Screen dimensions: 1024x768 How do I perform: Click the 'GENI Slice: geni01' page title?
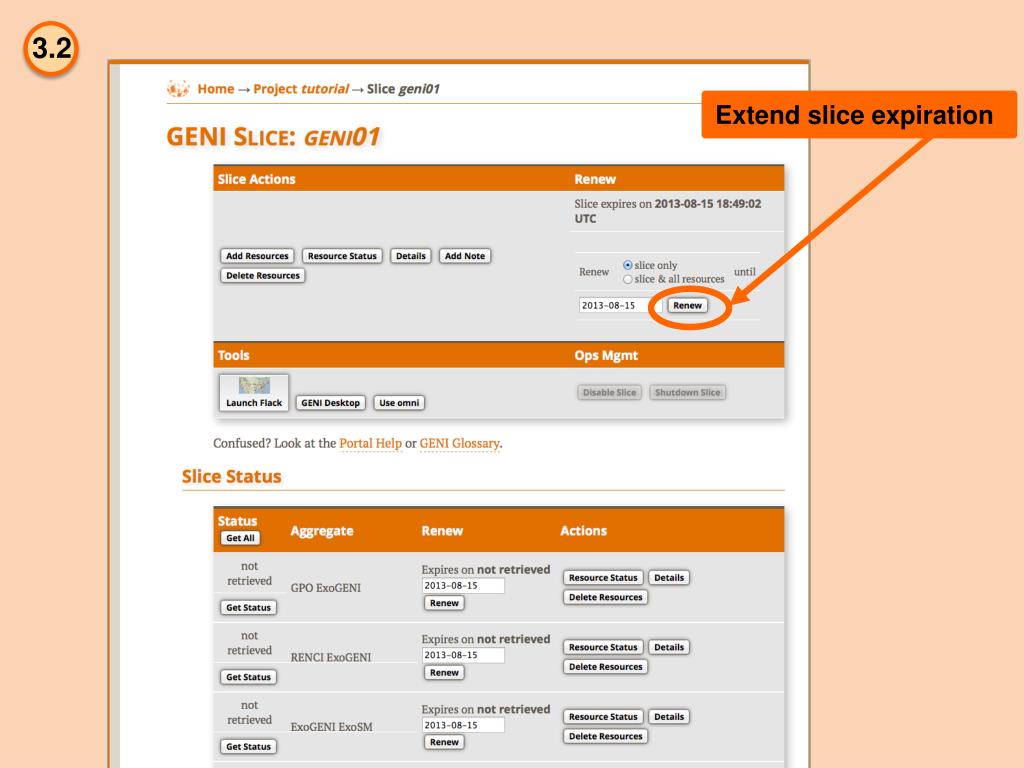[x=273, y=137]
